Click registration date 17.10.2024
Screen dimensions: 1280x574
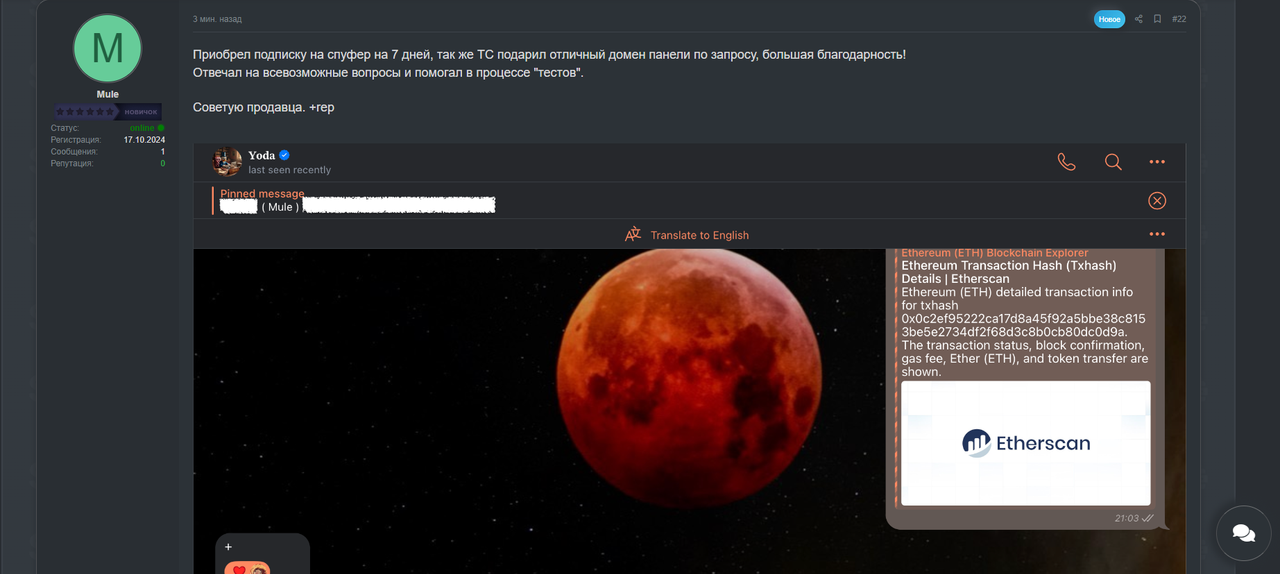click(x=144, y=140)
